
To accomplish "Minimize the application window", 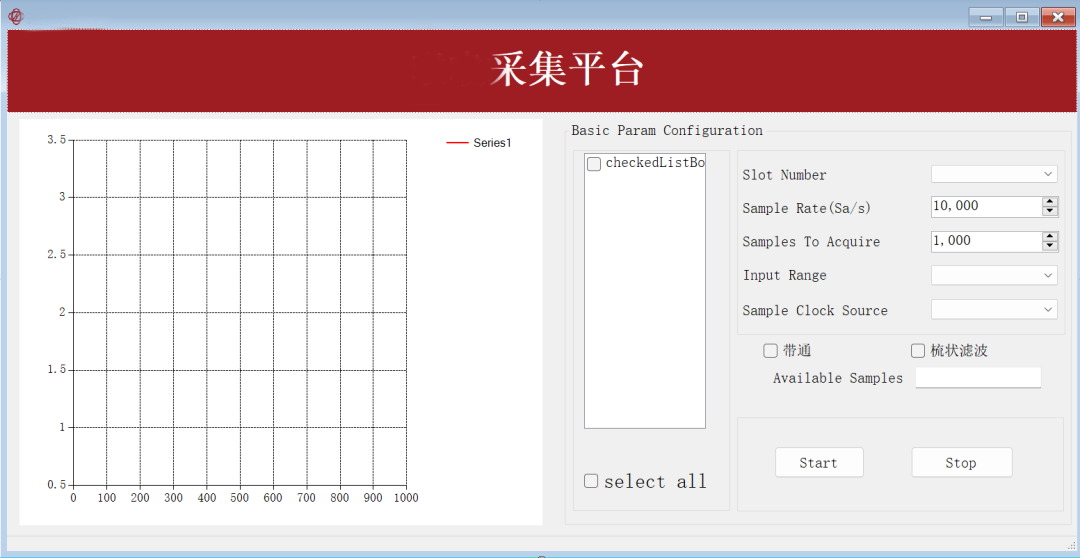I will point(986,17).
